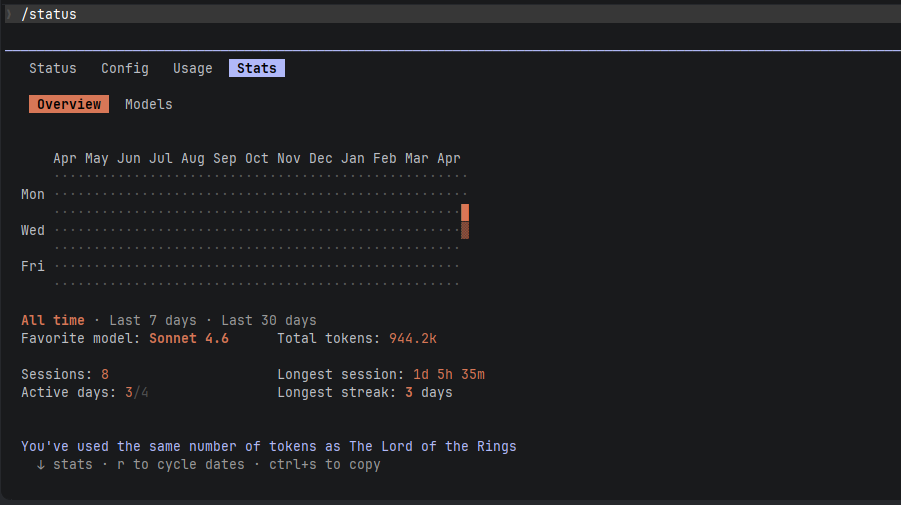Choose the Last 7 days range
The image size is (901, 505).
click(x=153, y=320)
